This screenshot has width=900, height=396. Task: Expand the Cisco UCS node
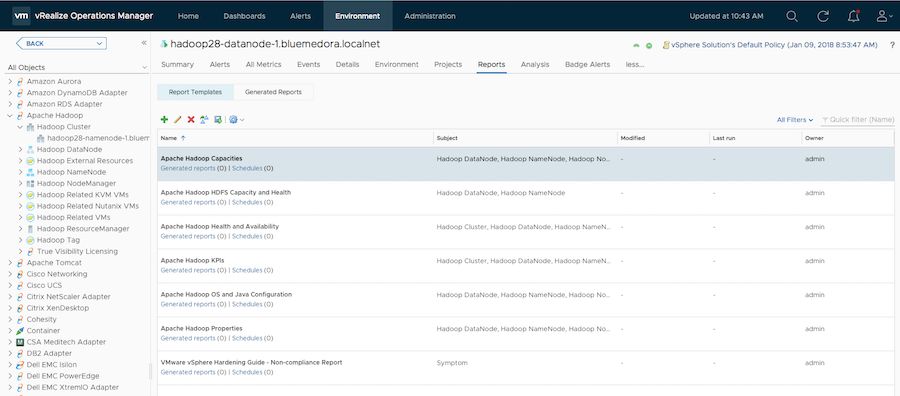pyautogui.click(x=10, y=285)
